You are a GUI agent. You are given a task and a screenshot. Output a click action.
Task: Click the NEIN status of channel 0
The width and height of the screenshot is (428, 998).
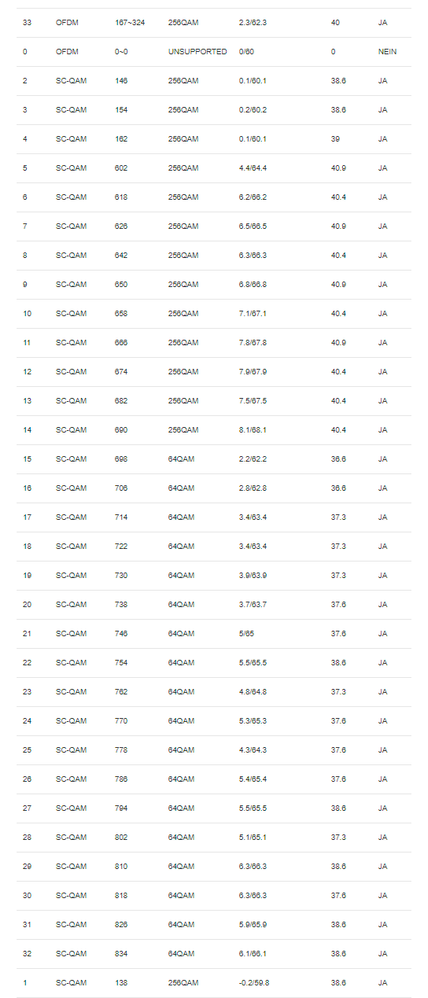387,52
